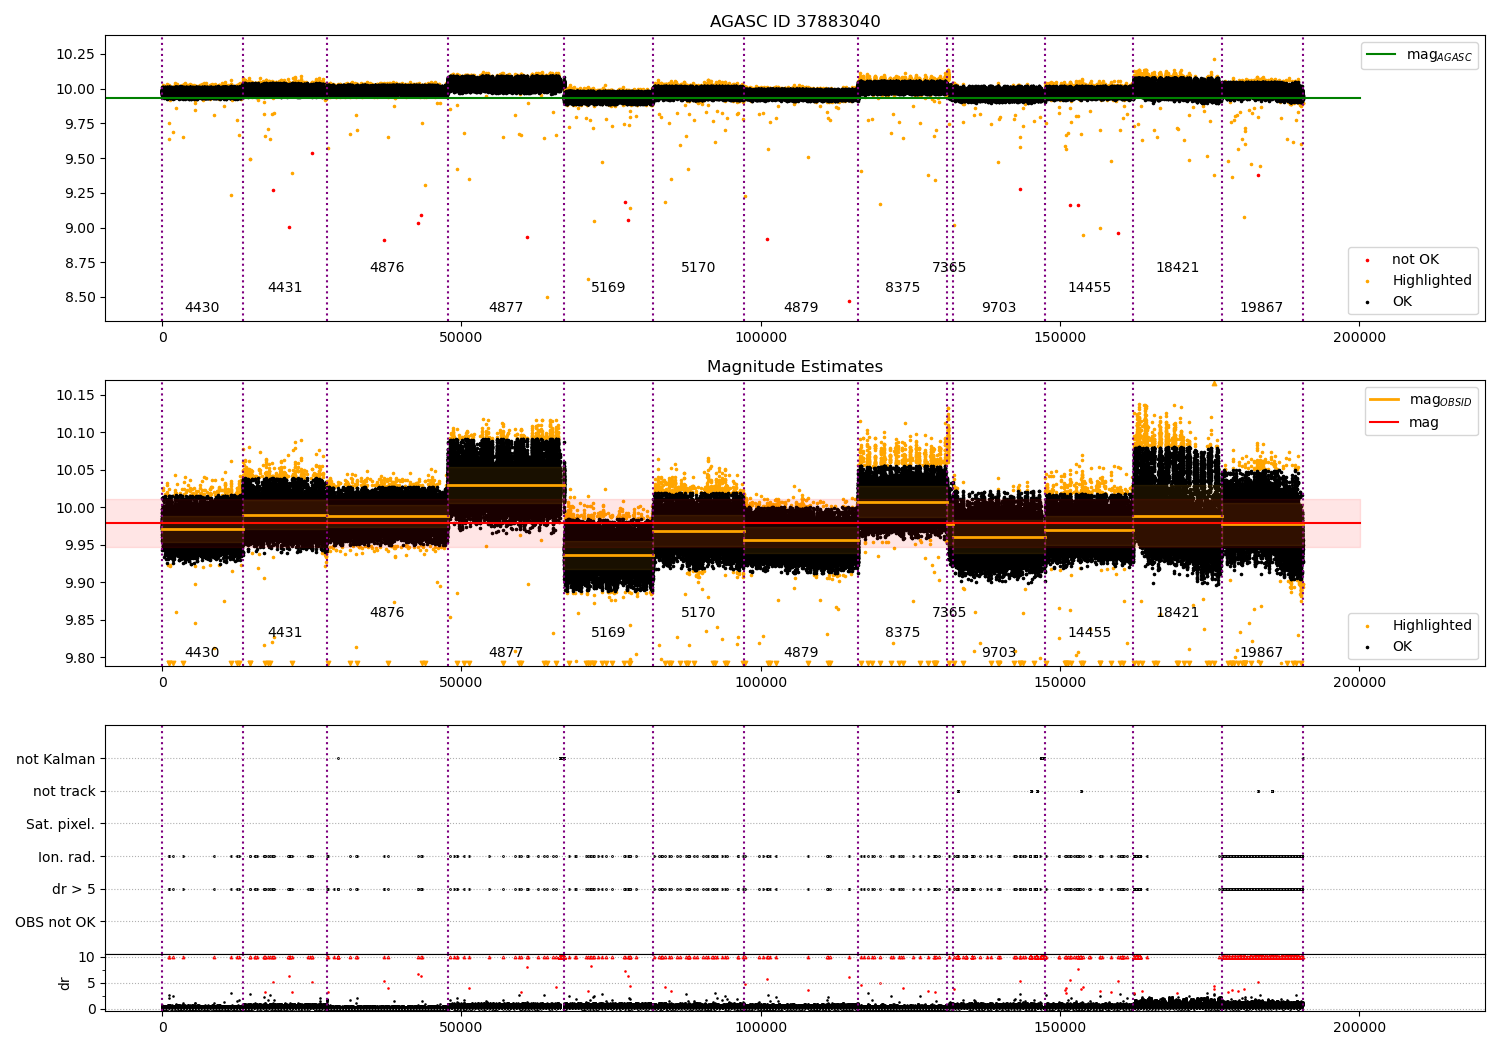Click the 8.50 y-axis tick label
The height and width of the screenshot is (1050, 1500).
80,298
